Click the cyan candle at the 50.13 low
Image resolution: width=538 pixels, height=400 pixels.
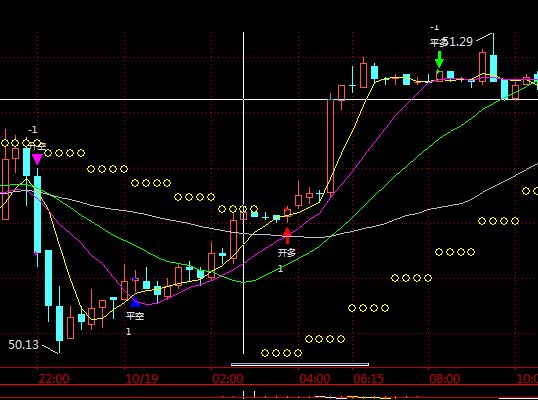59,323
